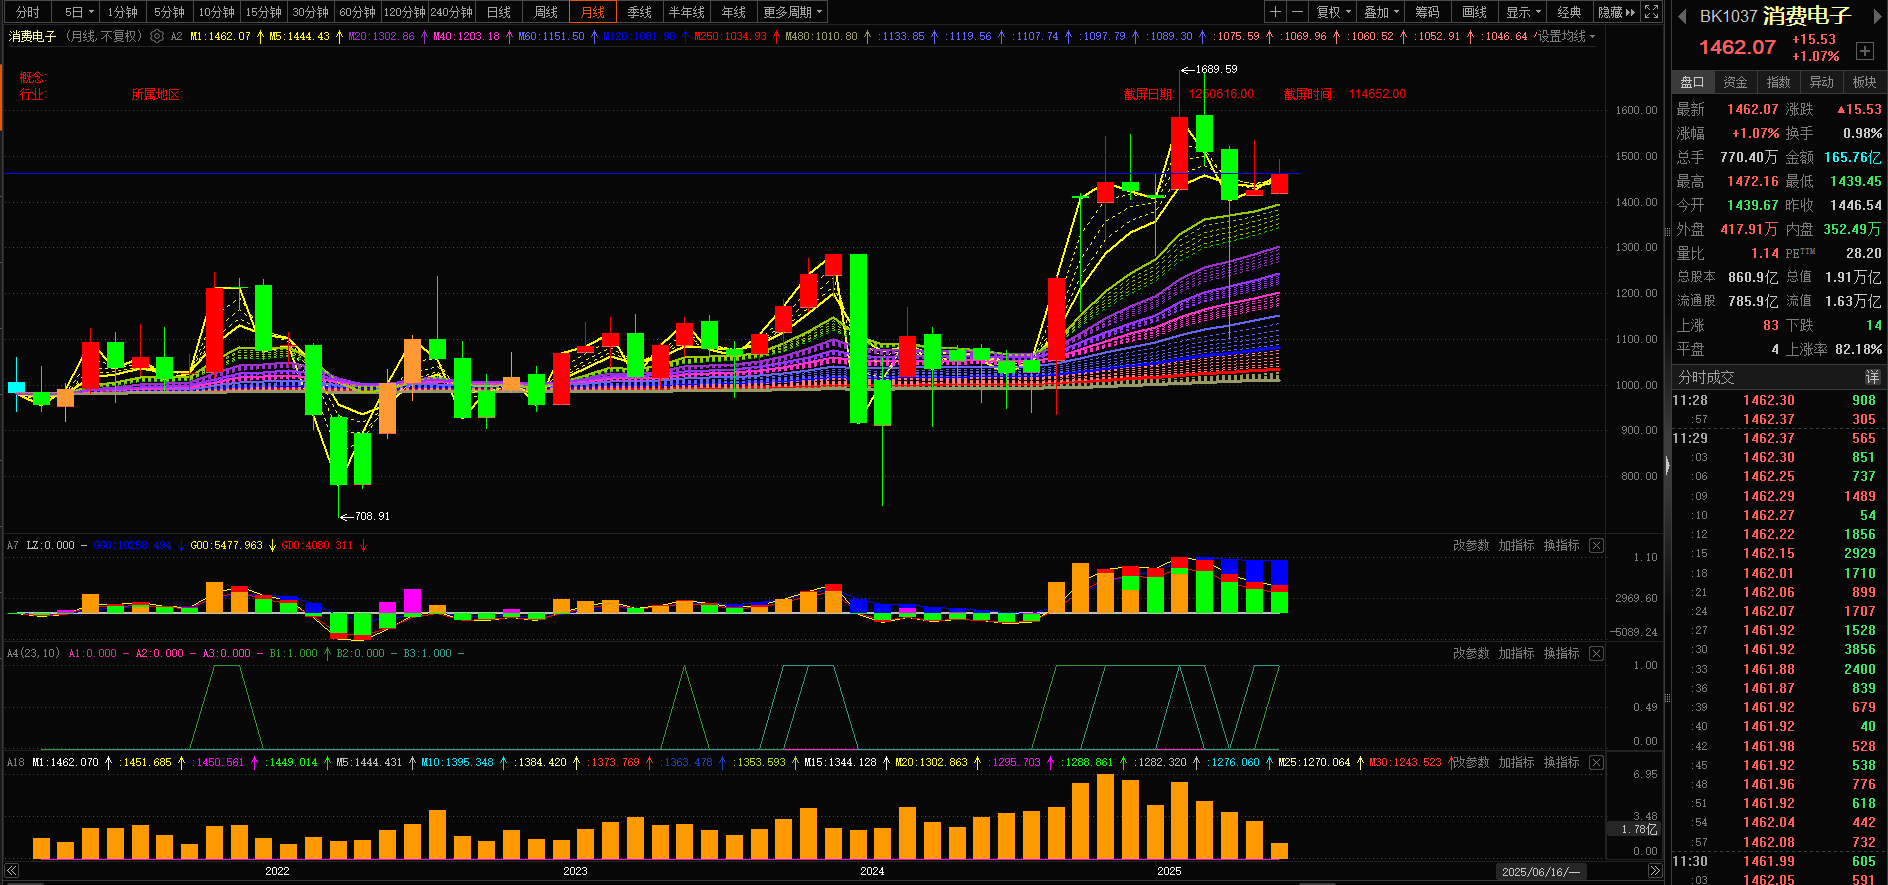Zoom in the chart with the plus icon
1888x885 pixels.
pyautogui.click(x=1275, y=12)
